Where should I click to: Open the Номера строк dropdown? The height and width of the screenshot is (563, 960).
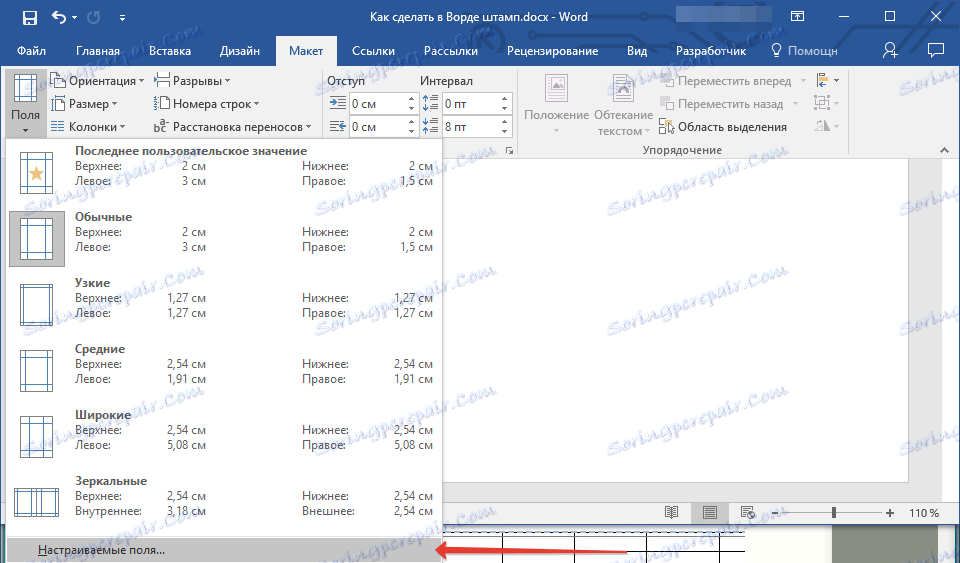206,104
